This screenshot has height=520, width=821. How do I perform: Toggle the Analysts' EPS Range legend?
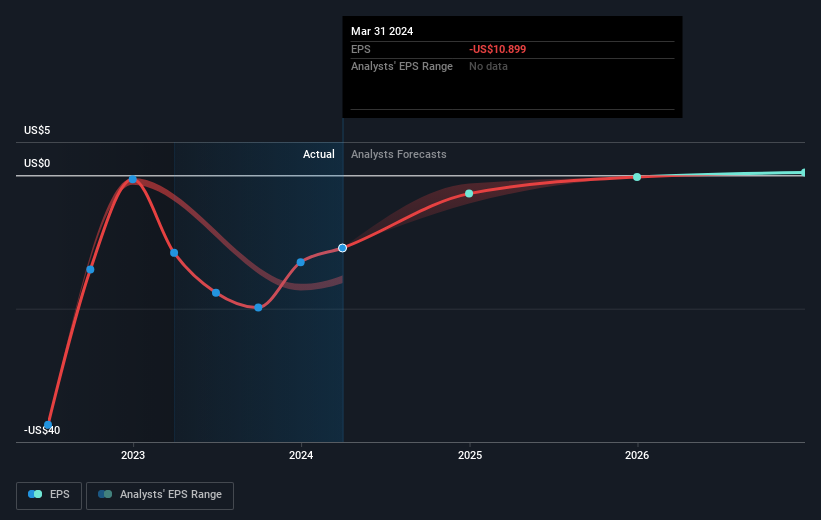pyautogui.click(x=160, y=495)
